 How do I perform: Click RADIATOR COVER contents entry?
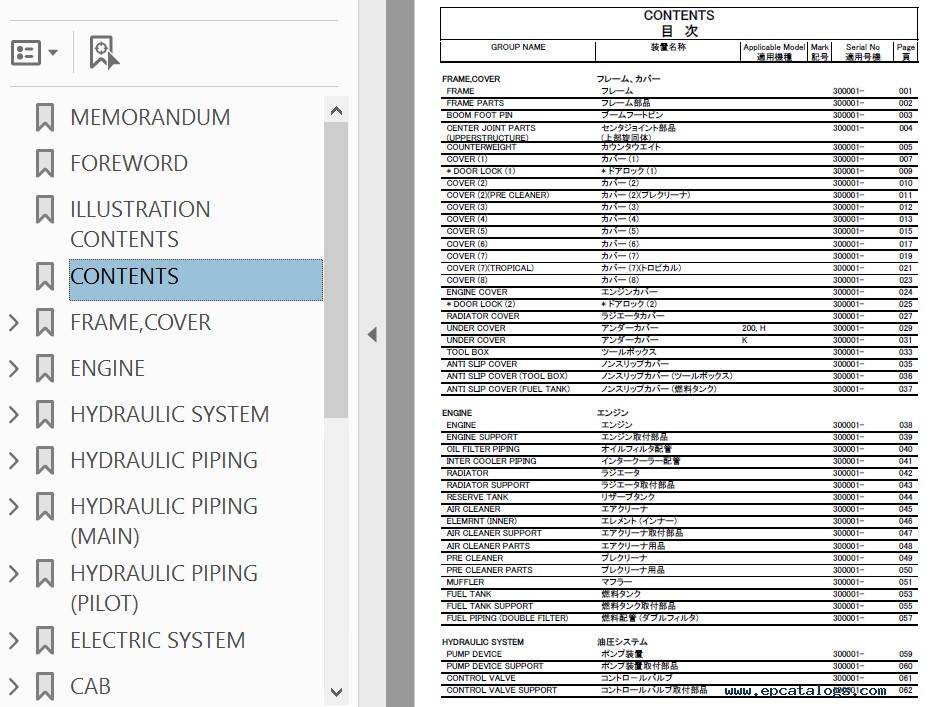482,316
